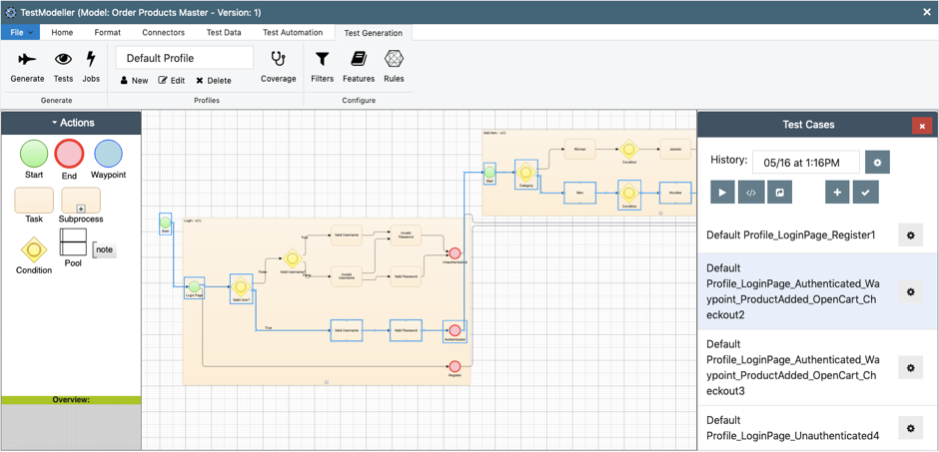Click the play run button in Test Cases
This screenshot has width=939, height=452.
tap(723, 192)
